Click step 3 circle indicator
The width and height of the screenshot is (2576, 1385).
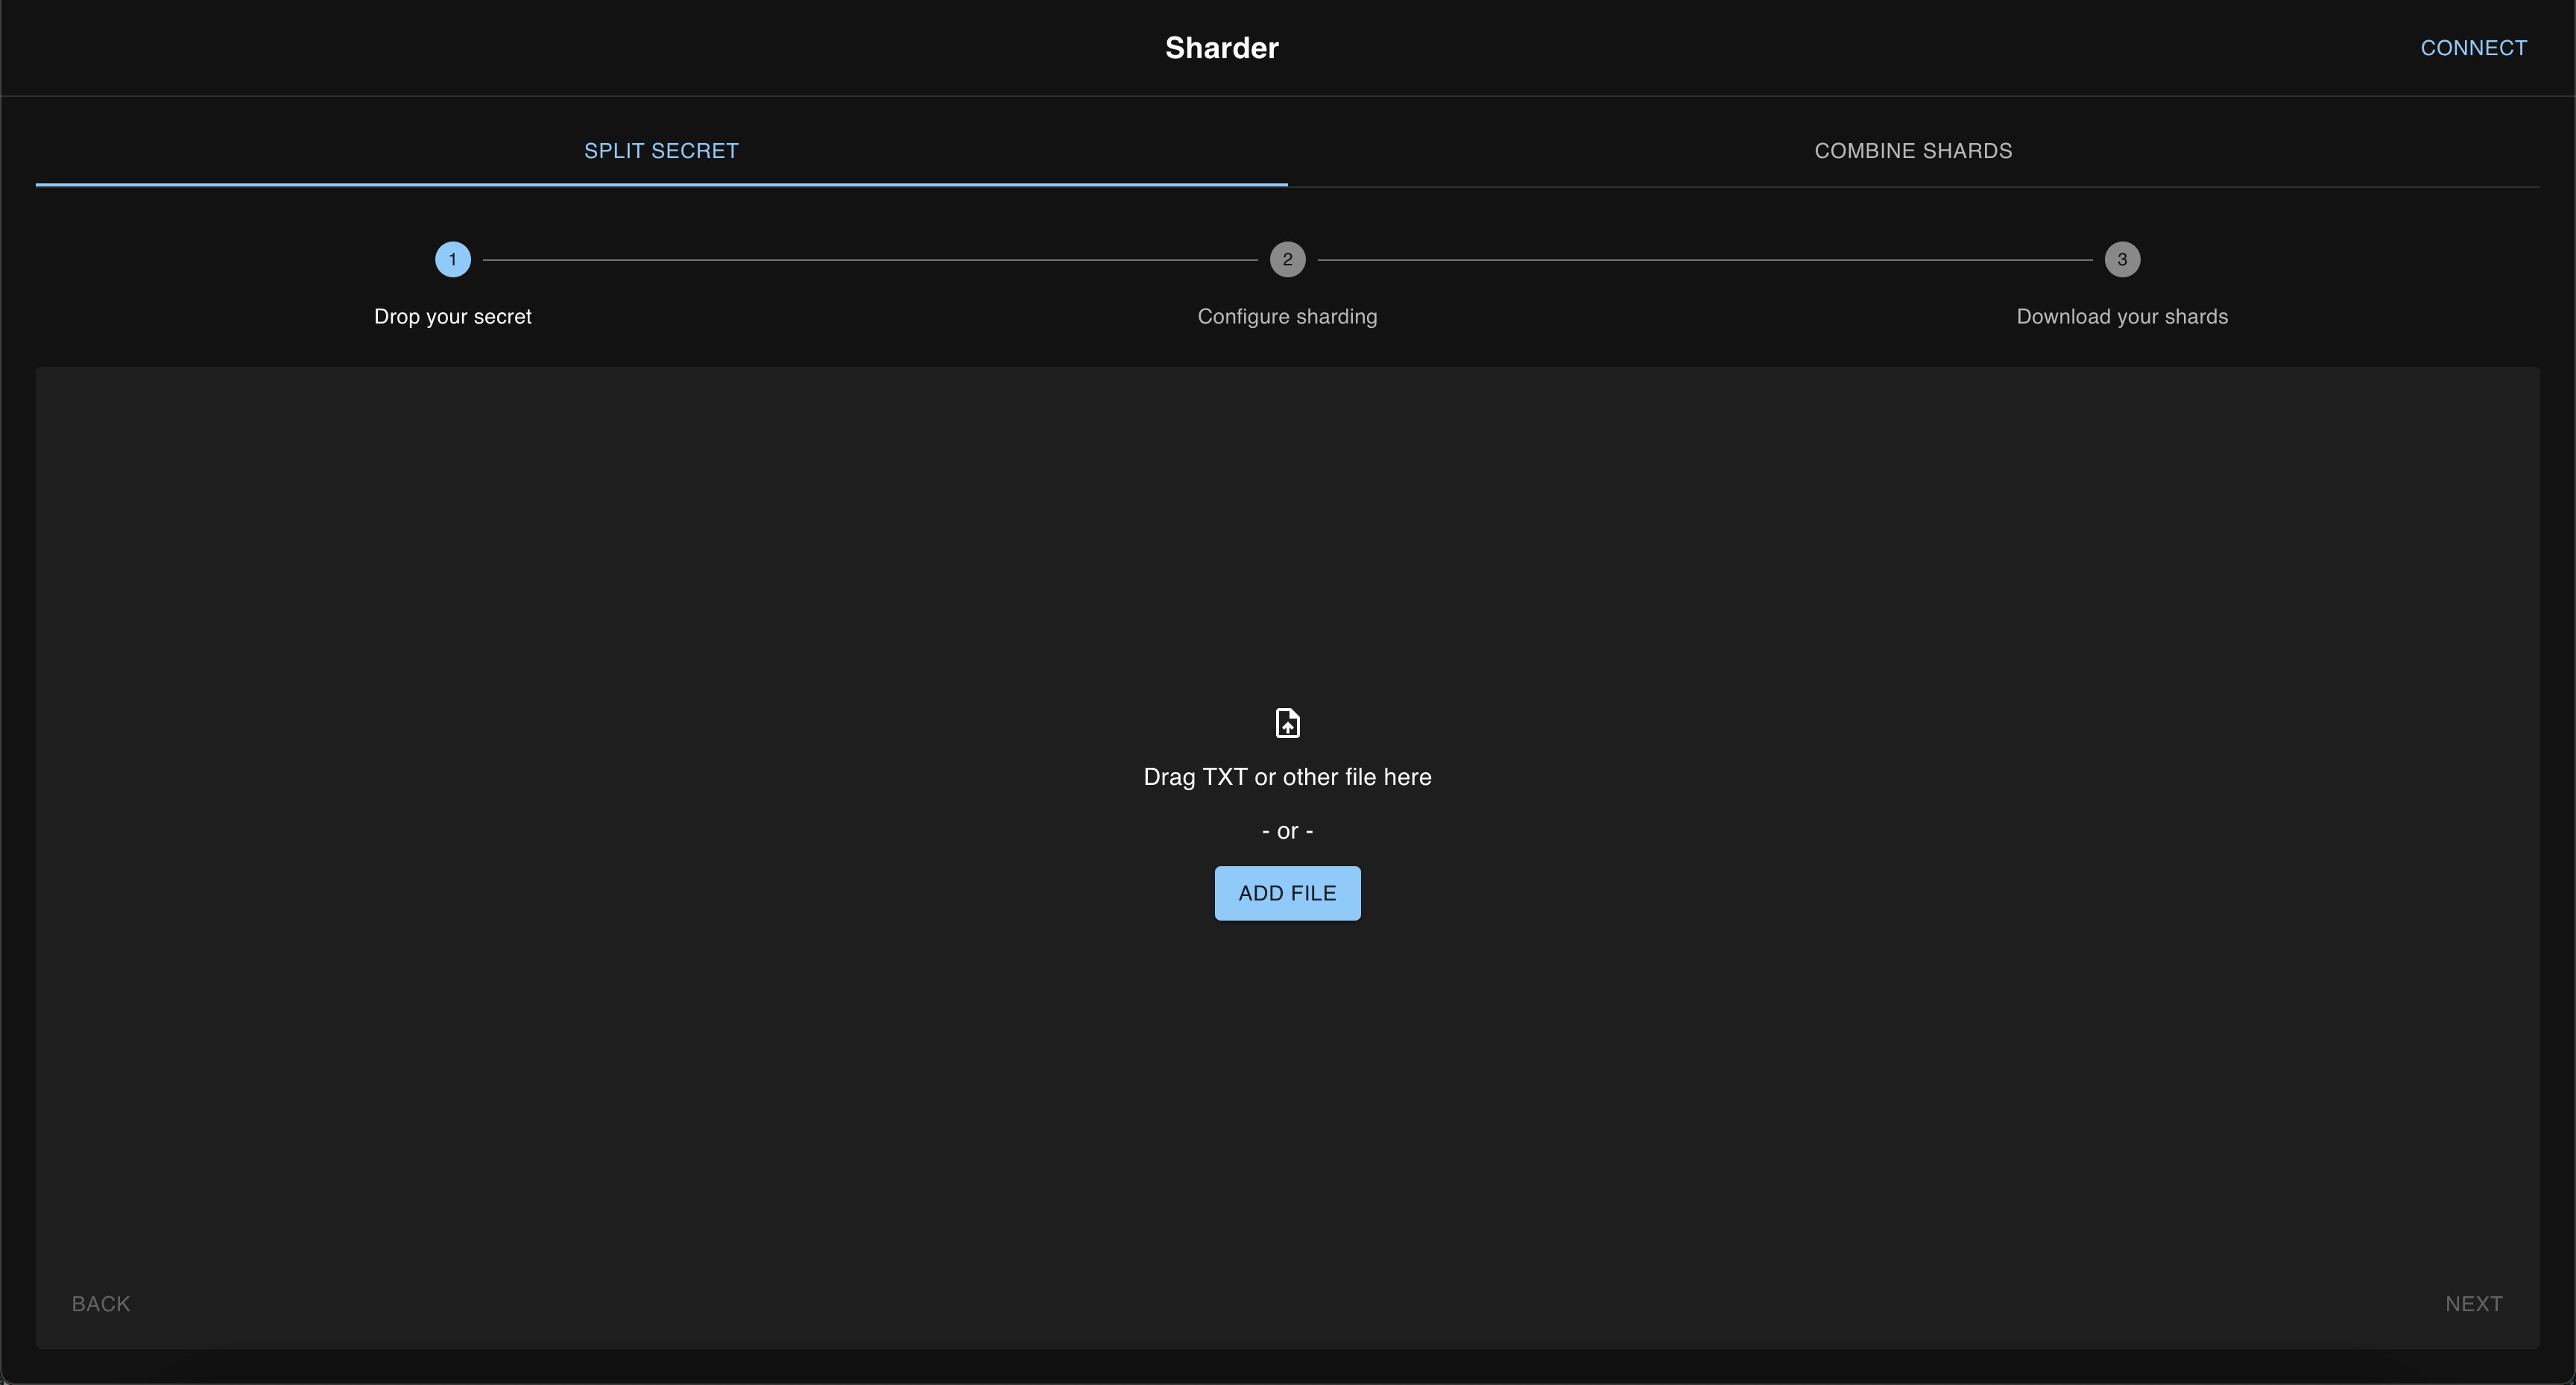2122,259
